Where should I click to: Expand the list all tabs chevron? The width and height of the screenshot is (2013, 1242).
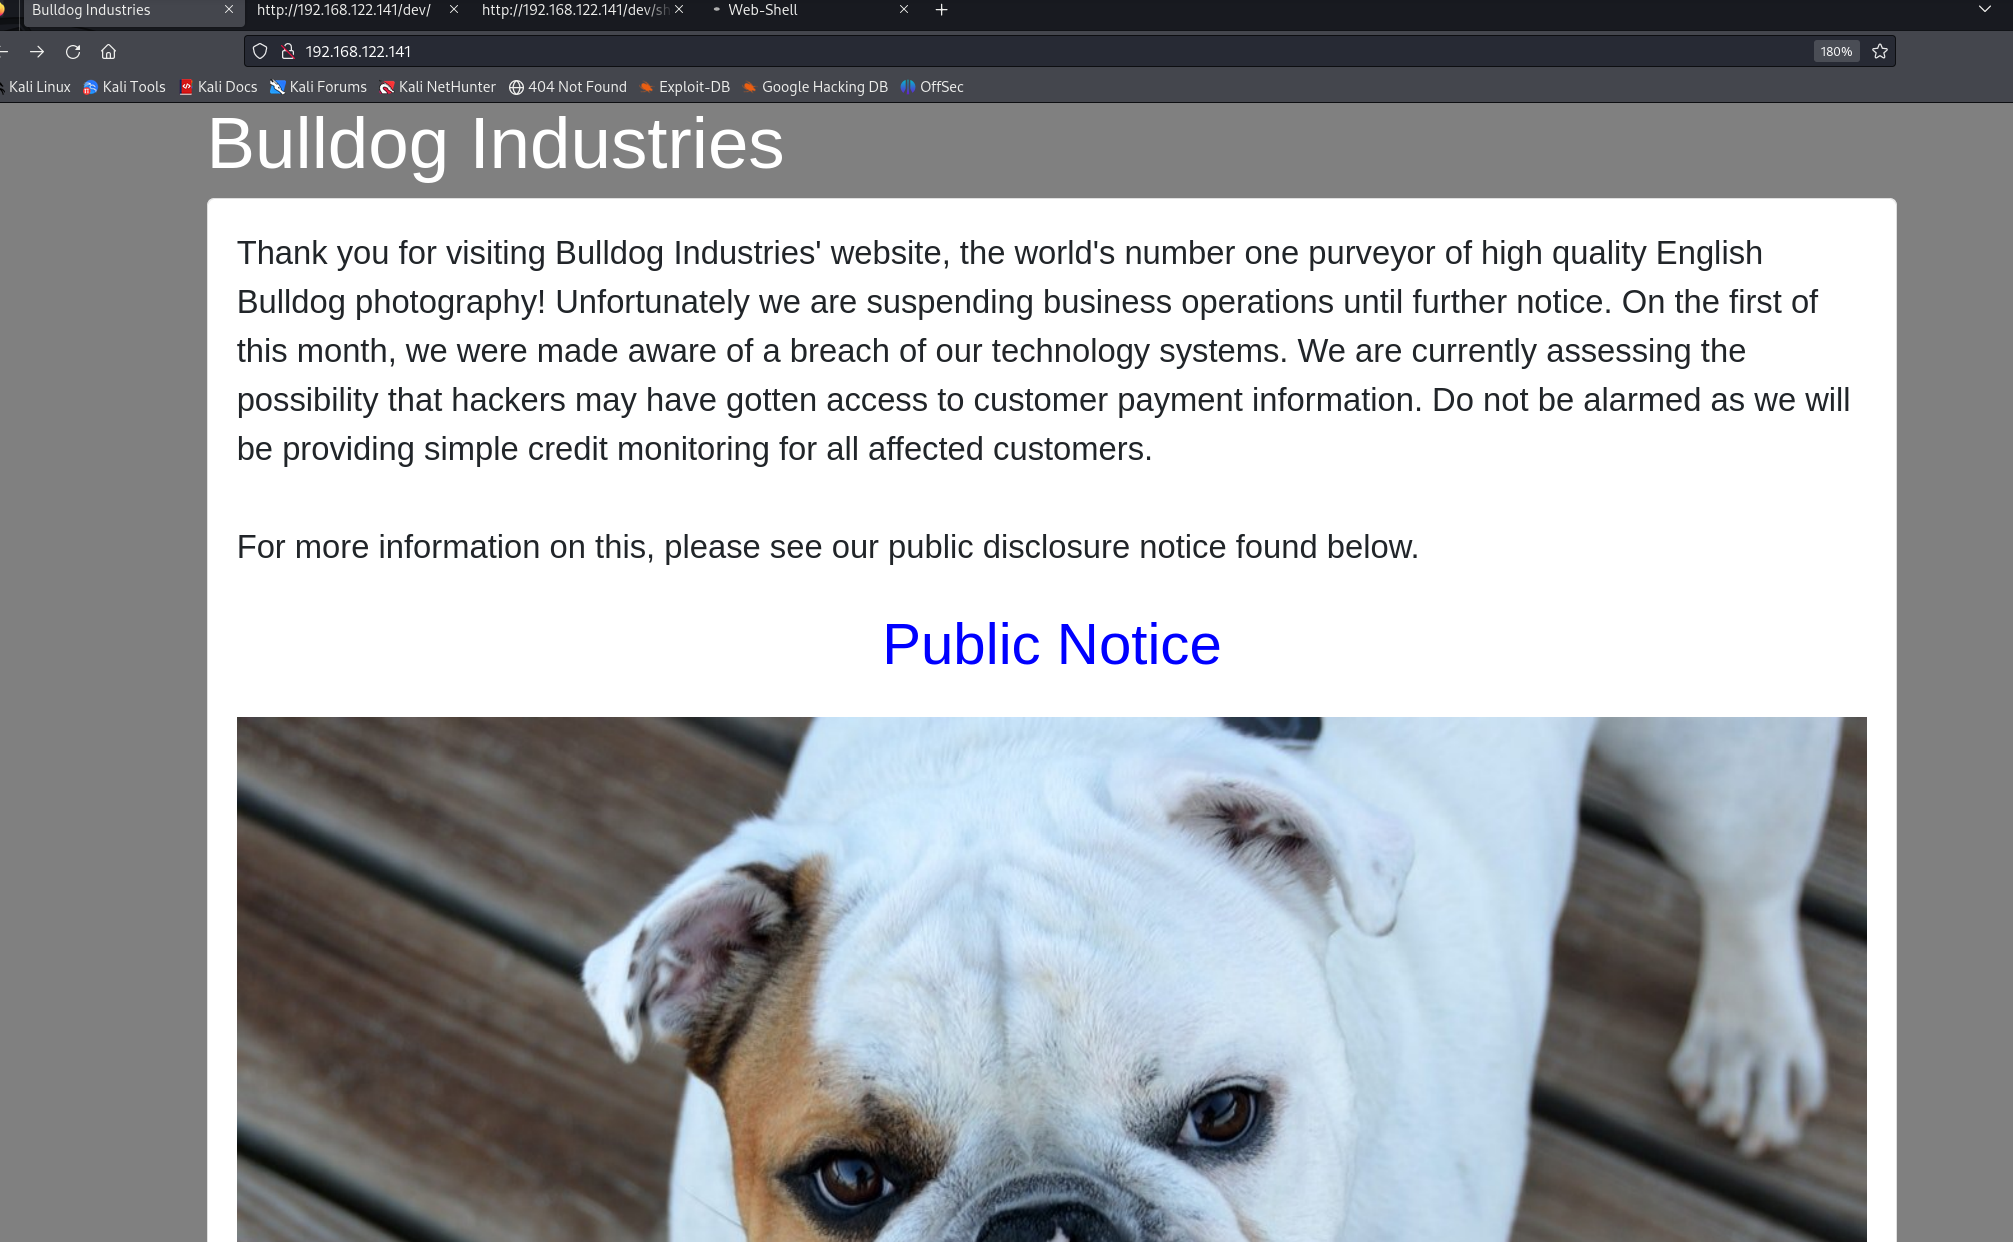[1985, 10]
